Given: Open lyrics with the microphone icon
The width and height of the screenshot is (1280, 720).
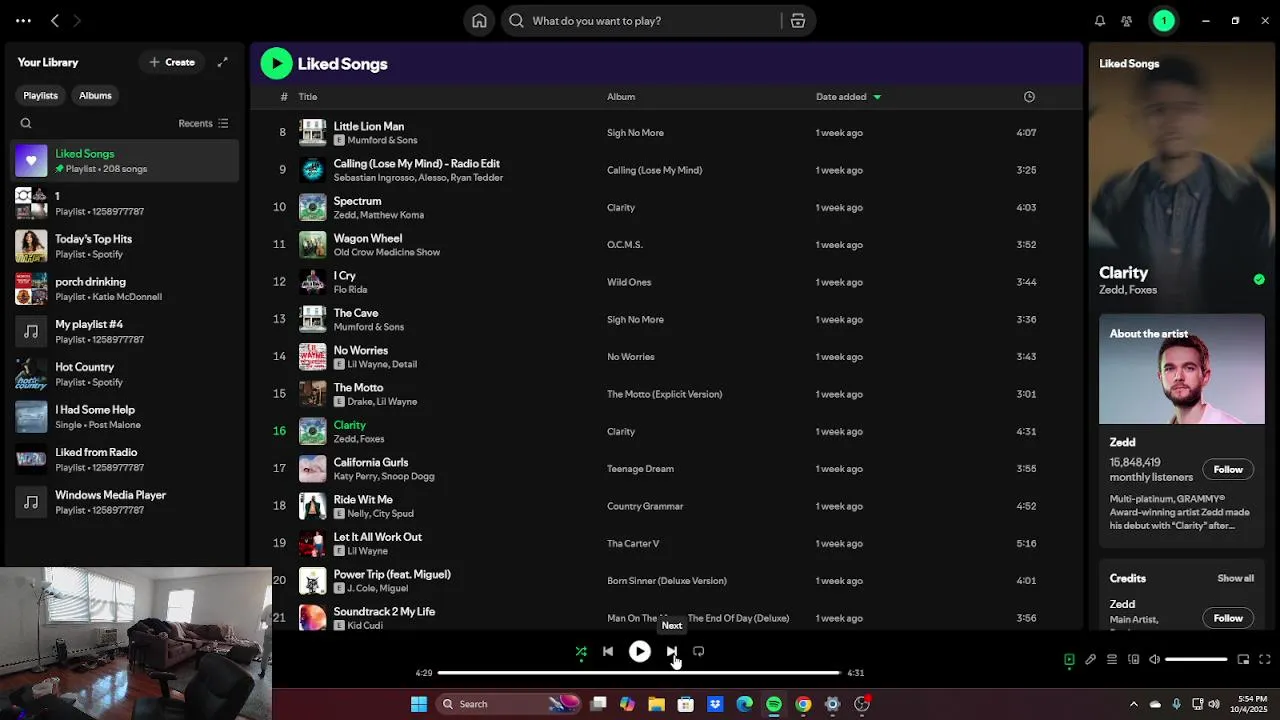Looking at the screenshot, I should pos(1090,660).
